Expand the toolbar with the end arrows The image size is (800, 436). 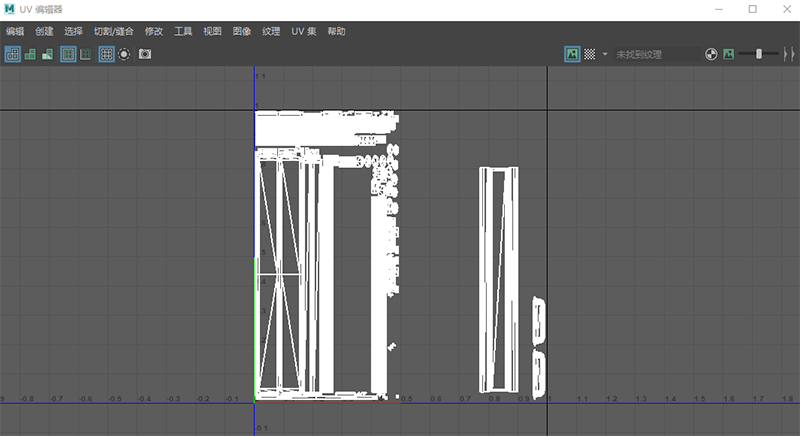coord(789,54)
